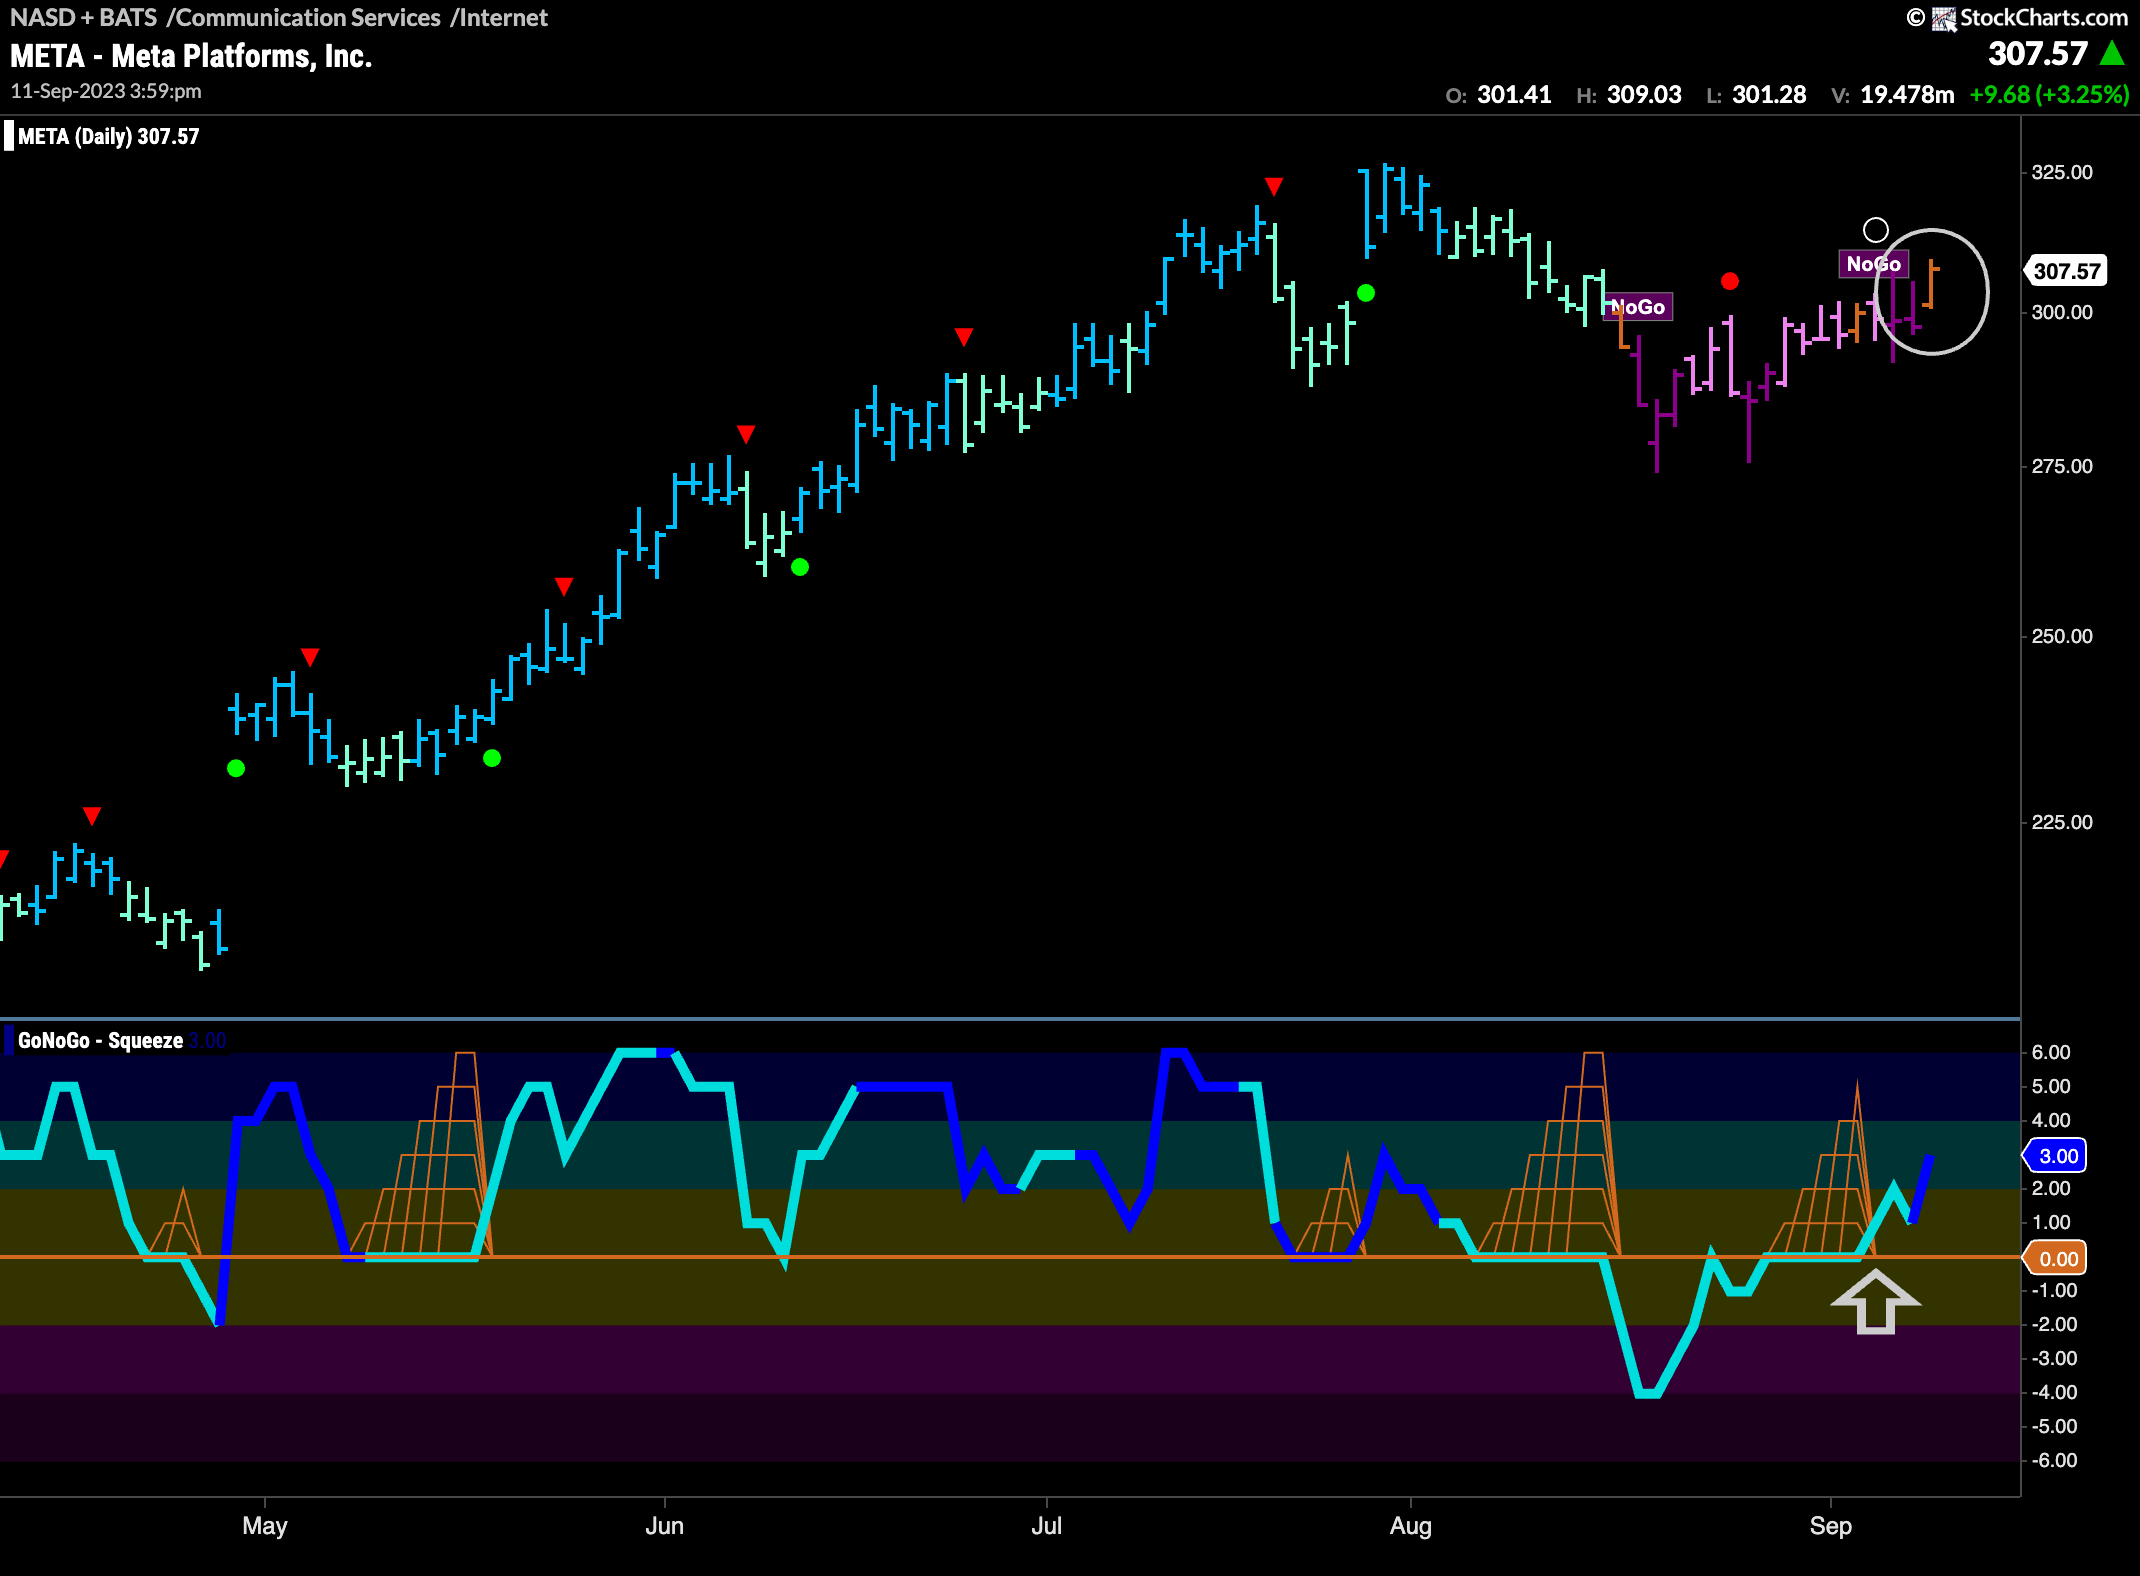
Task: Click the red triangle marker above the late-April bars
Action: click(92, 817)
